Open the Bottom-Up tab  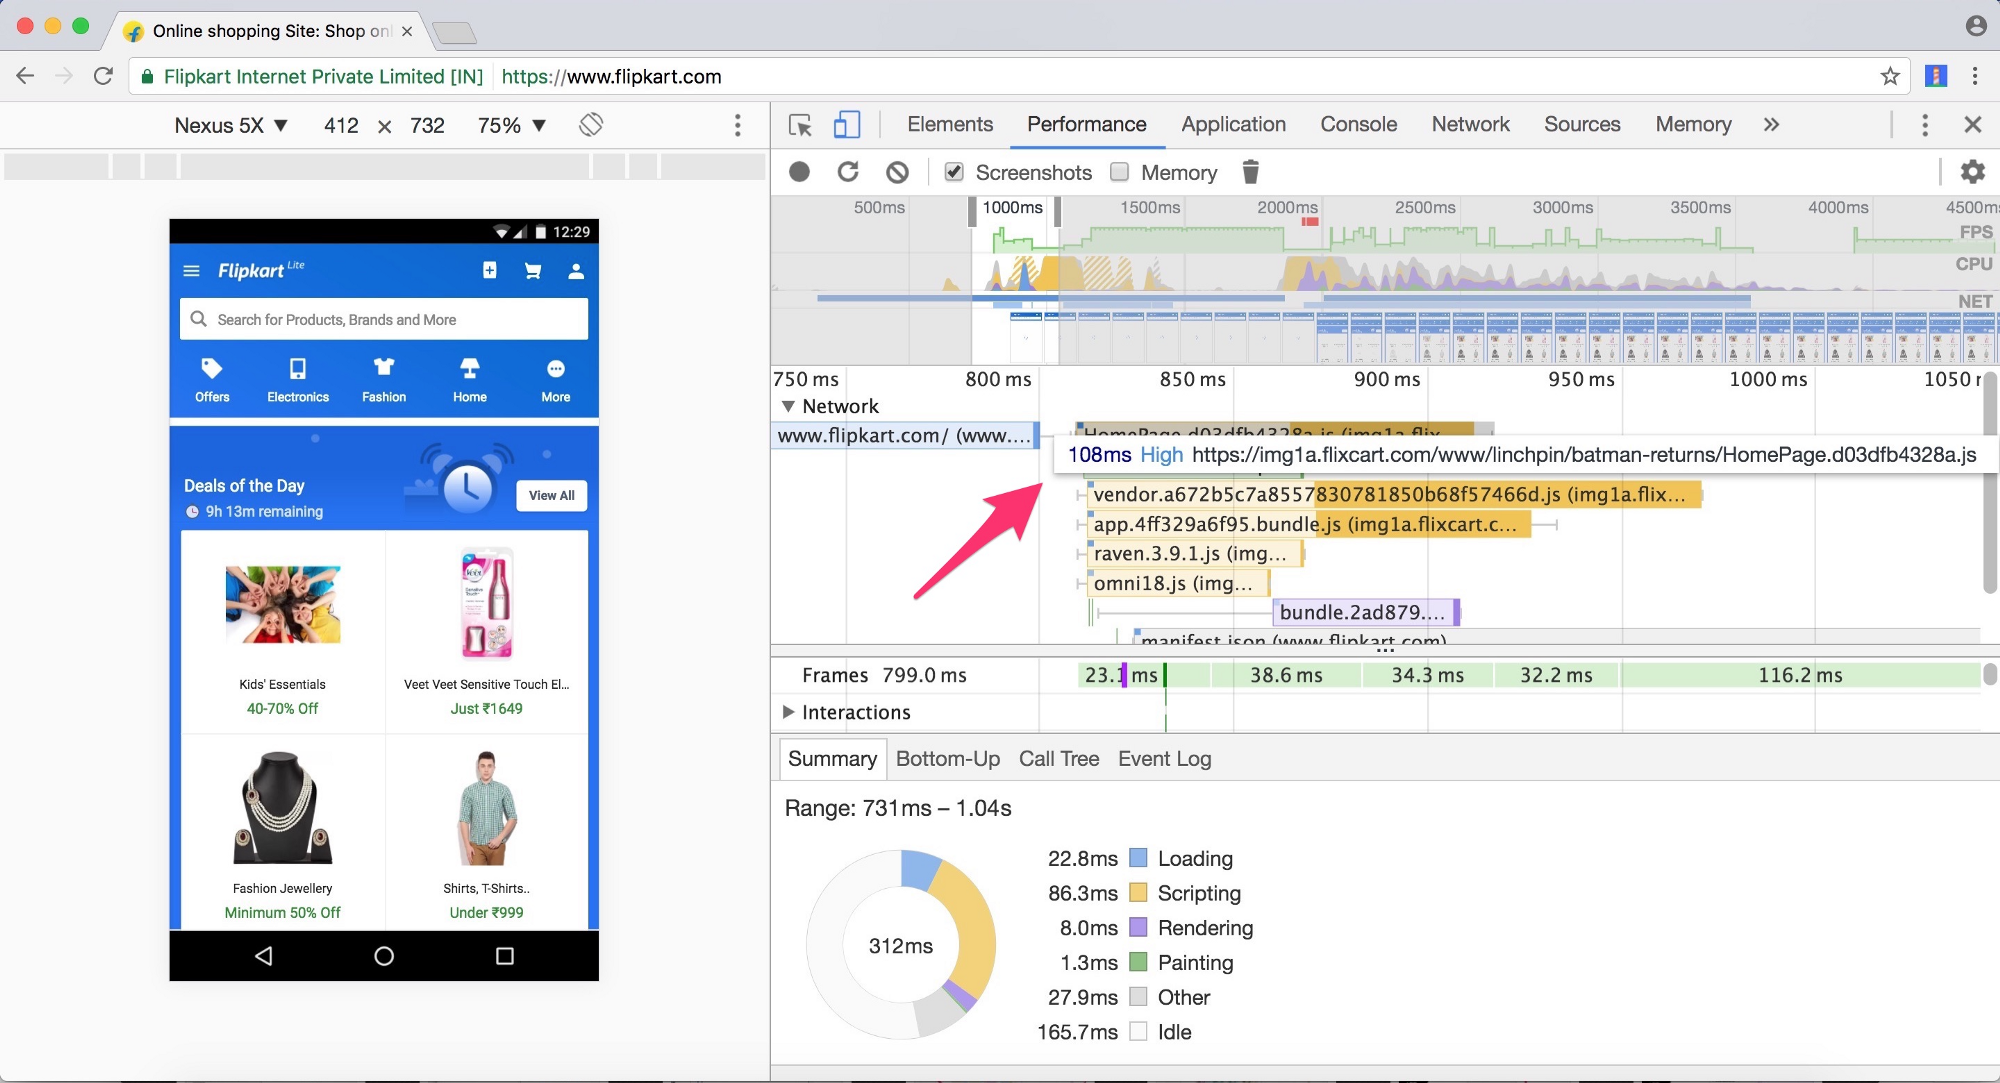coord(947,759)
